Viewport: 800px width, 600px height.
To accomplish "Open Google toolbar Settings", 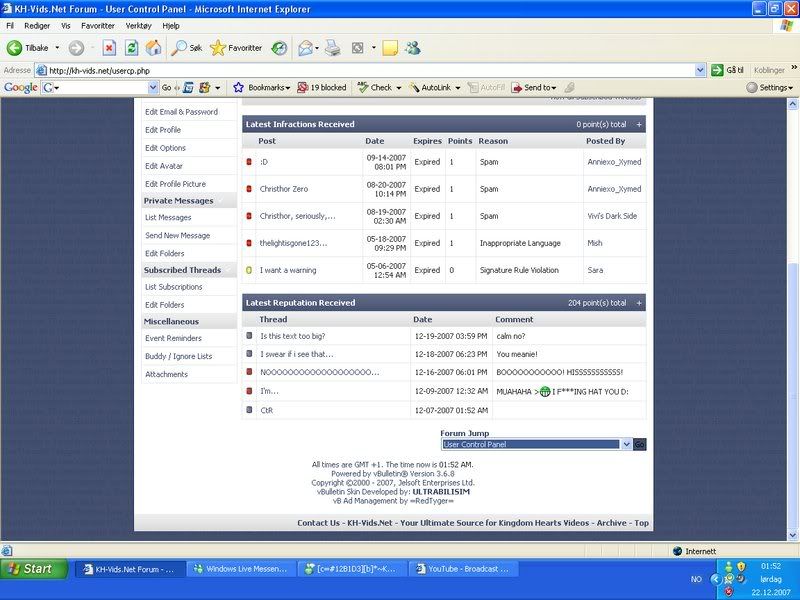I will pyautogui.click(x=770, y=87).
